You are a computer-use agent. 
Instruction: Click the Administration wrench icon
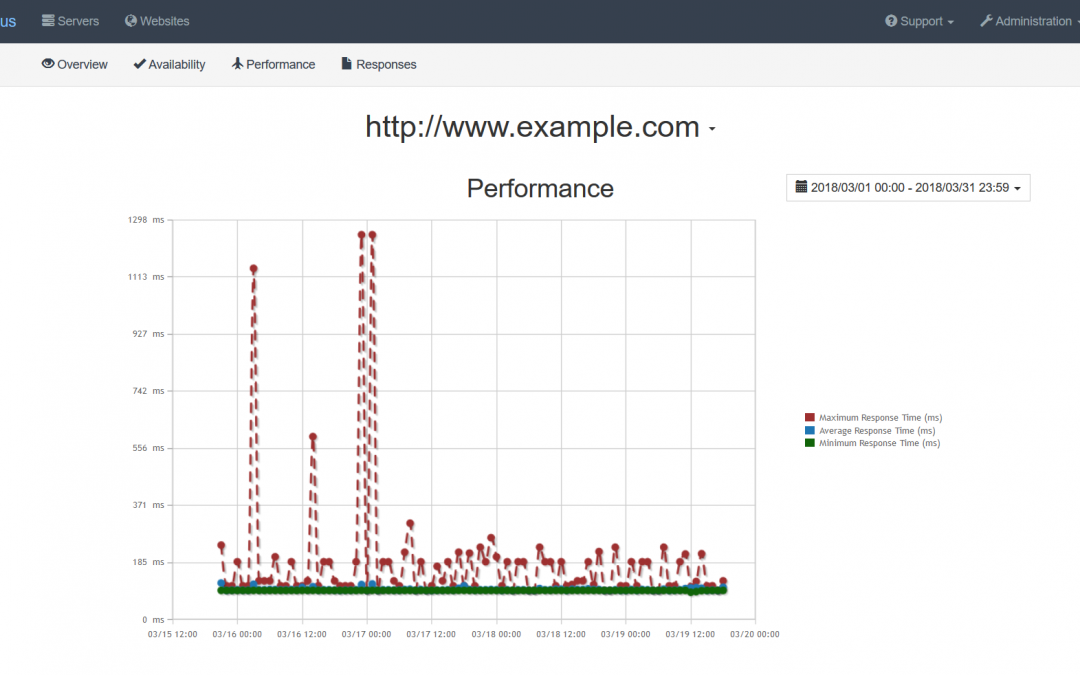(986, 21)
